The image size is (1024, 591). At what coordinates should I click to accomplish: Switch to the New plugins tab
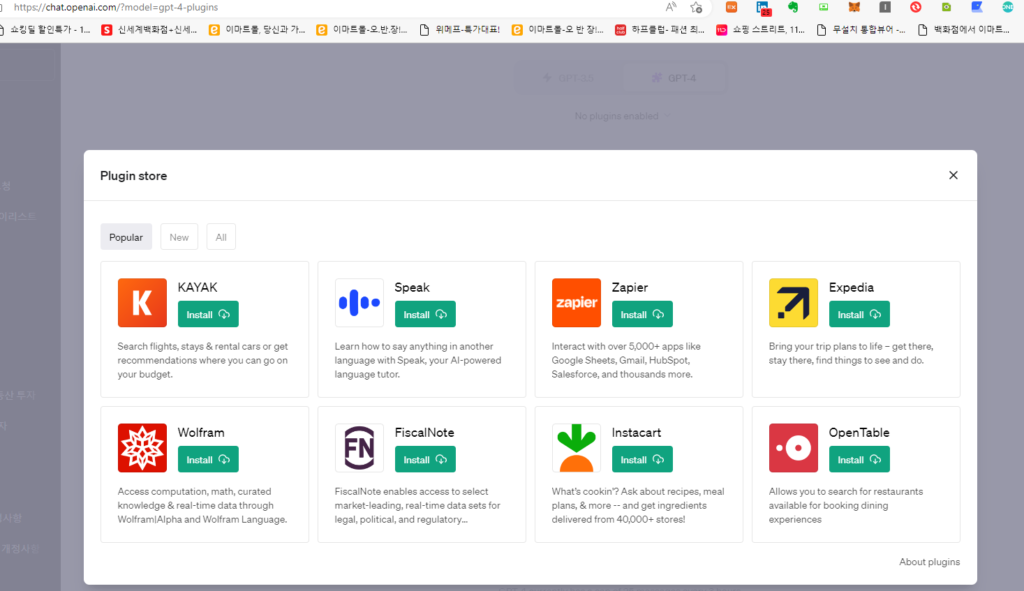(179, 237)
